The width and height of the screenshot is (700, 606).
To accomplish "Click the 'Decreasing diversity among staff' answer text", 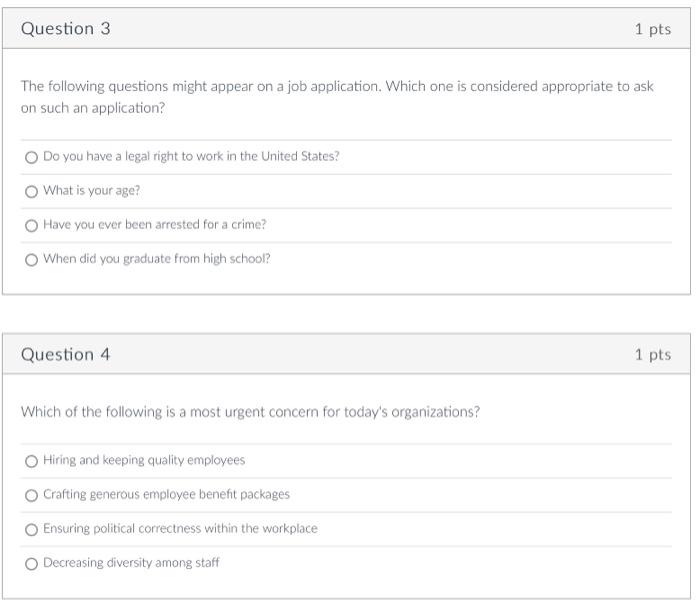I will point(131,563).
